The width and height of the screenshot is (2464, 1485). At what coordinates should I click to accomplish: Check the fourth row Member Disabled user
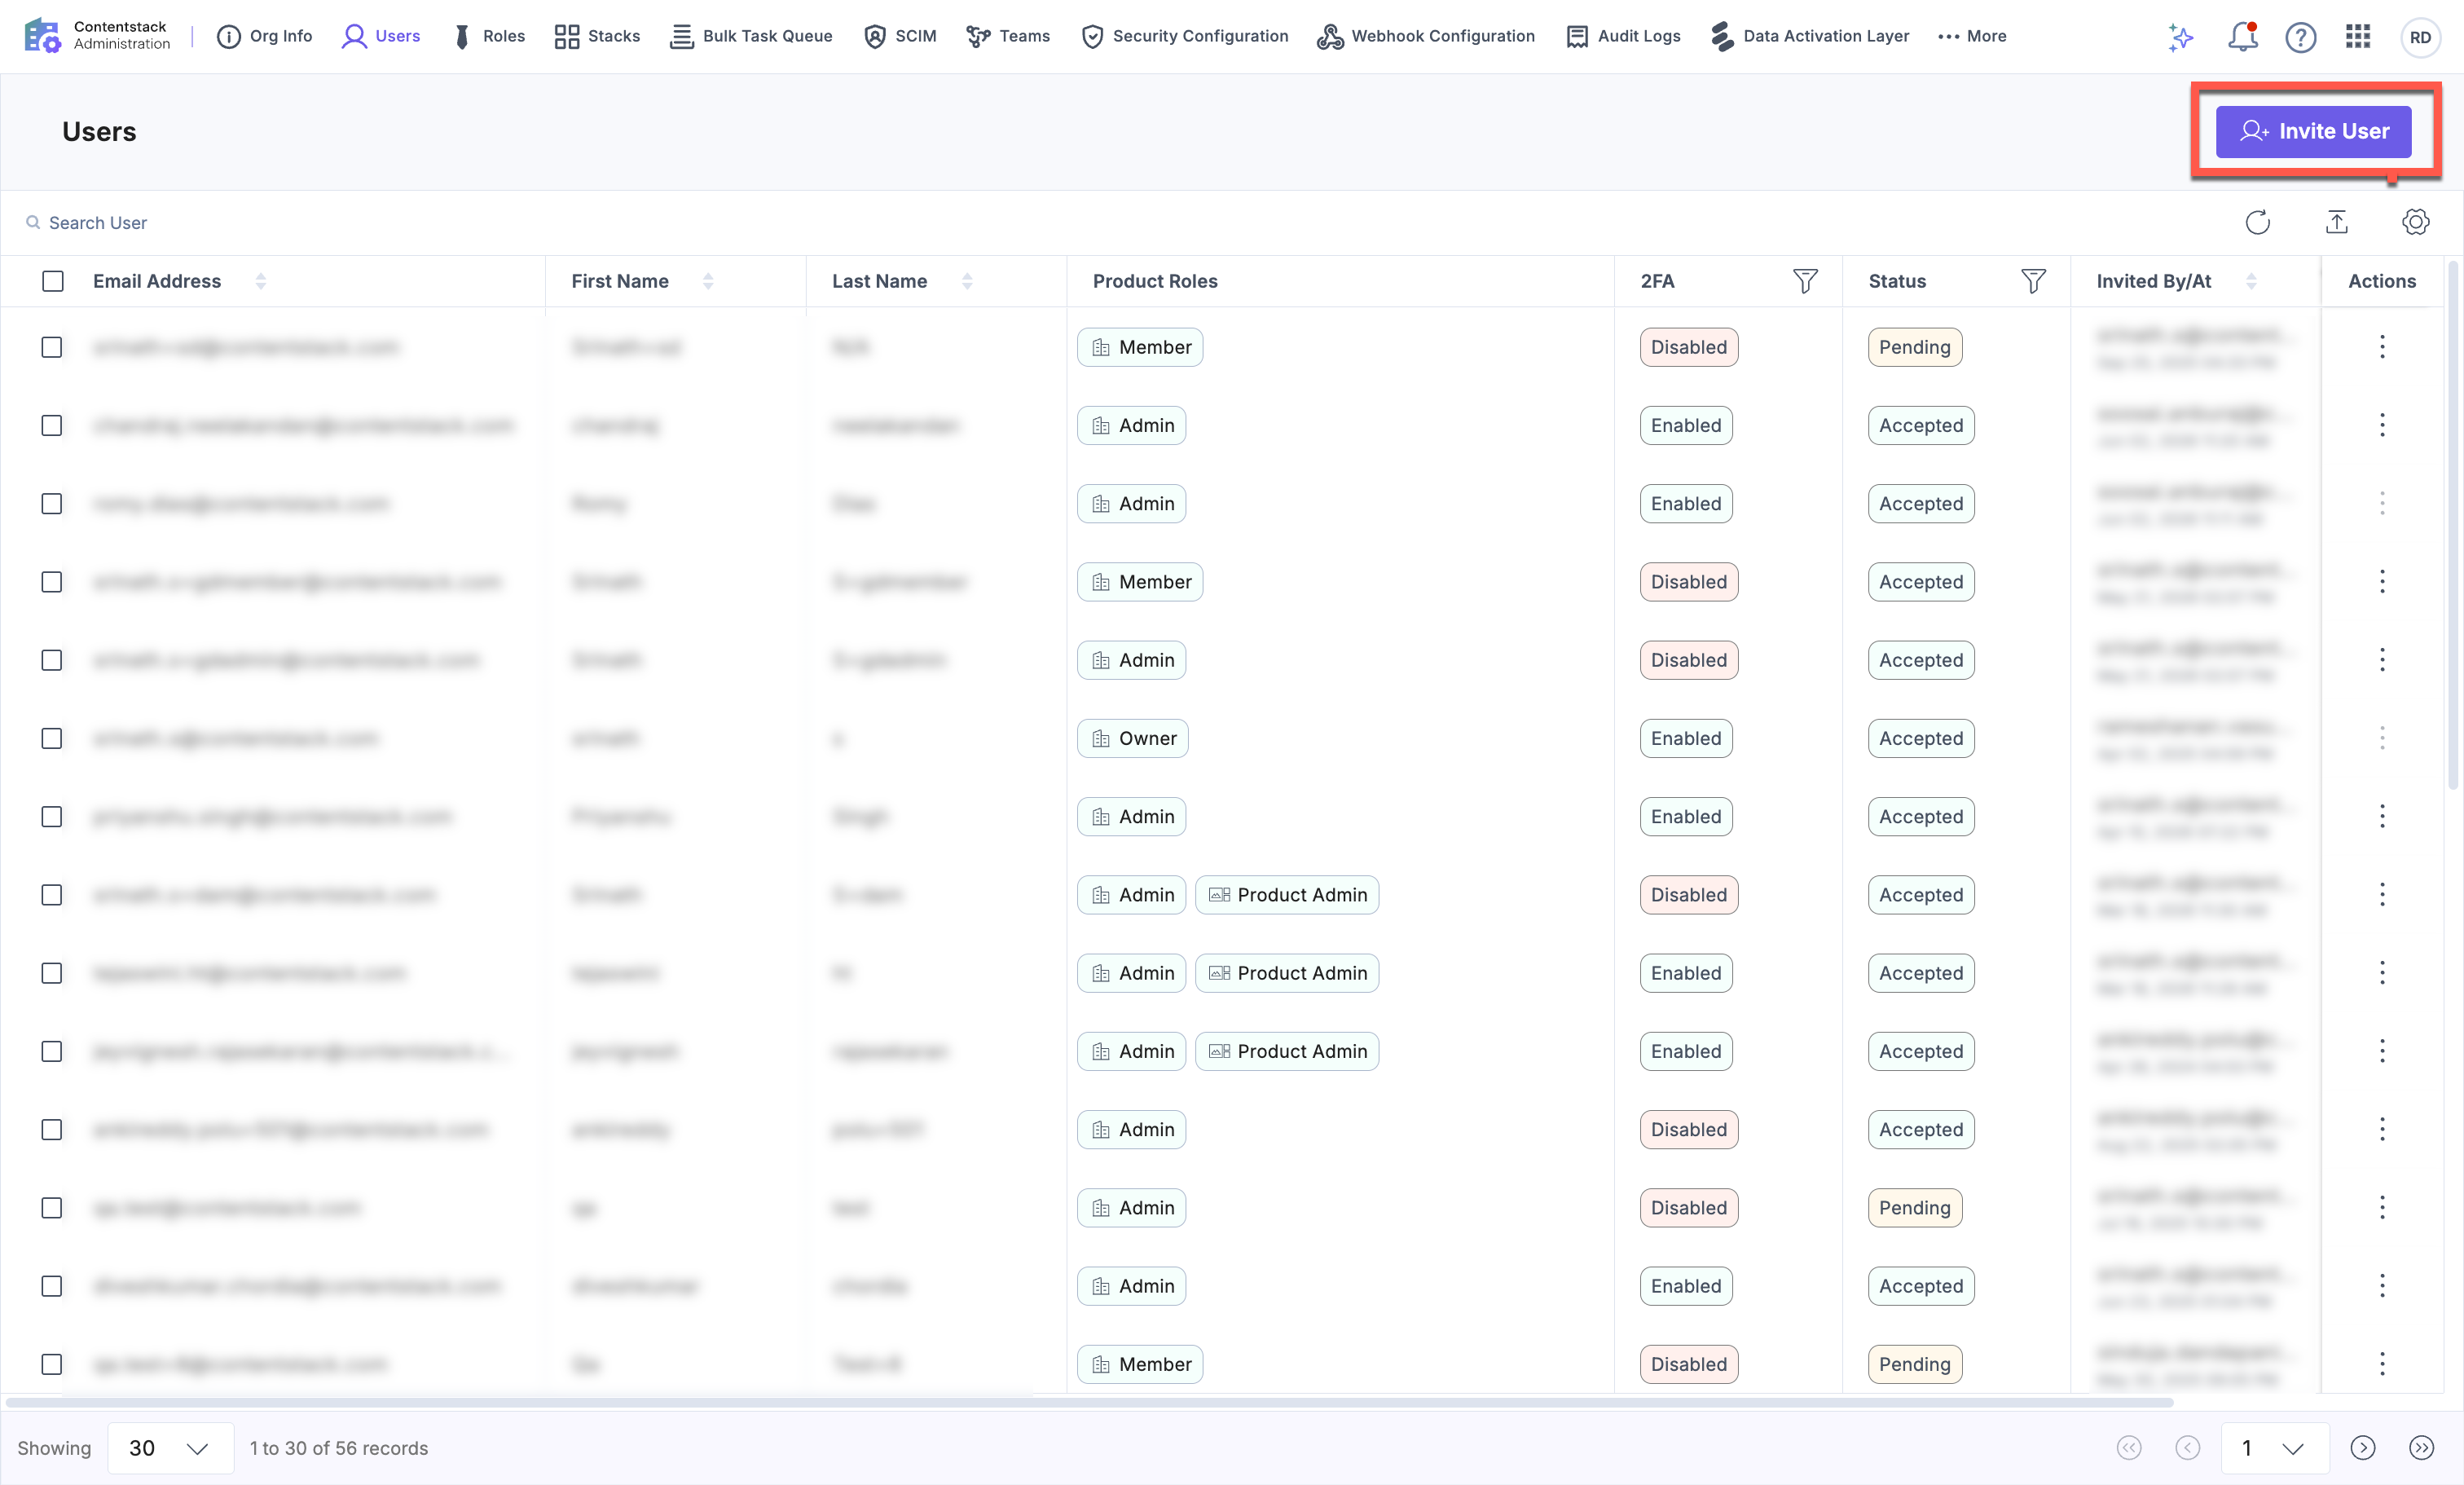click(x=52, y=582)
